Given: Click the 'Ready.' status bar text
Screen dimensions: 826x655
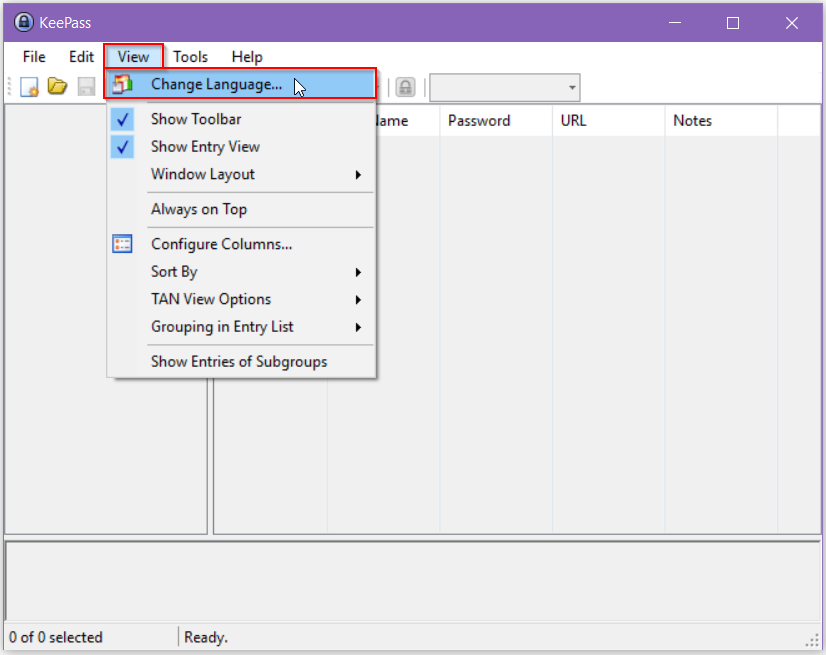Looking at the screenshot, I should pyautogui.click(x=206, y=637).
